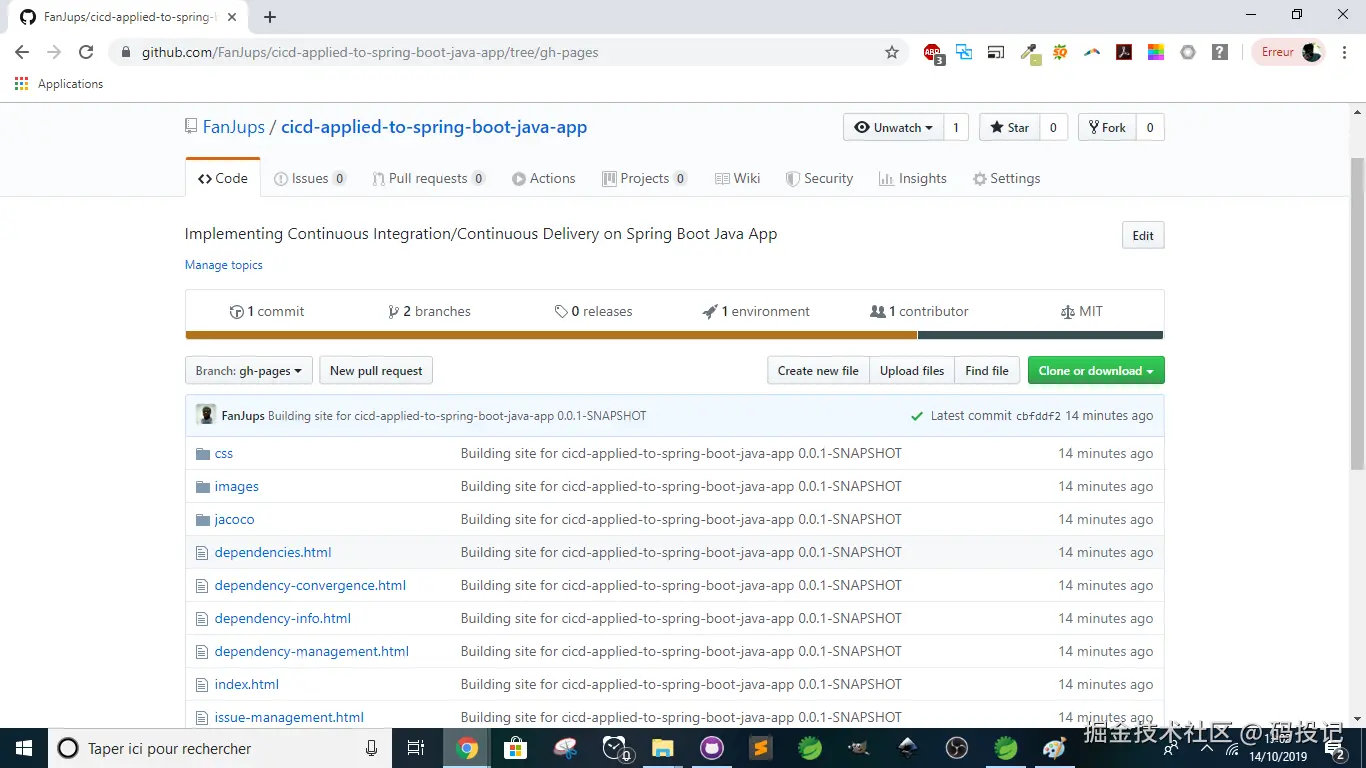Fork this repository
1366x768 pixels.
click(1107, 127)
